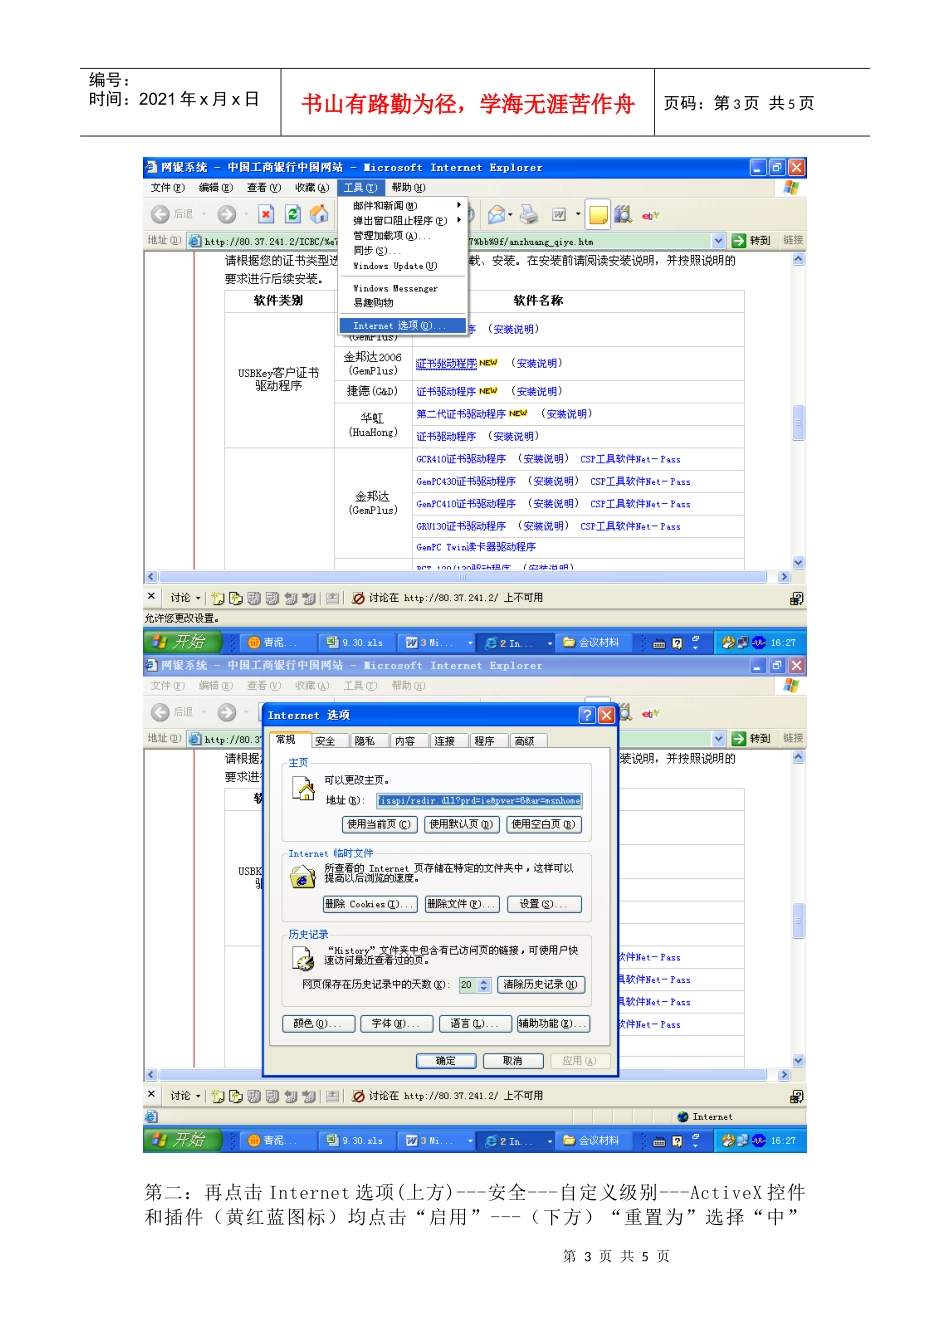This screenshot has width=950, height=1344.
Task: Click the Research icon beside eBay in the upper toolbar
Action: [x=623, y=214]
